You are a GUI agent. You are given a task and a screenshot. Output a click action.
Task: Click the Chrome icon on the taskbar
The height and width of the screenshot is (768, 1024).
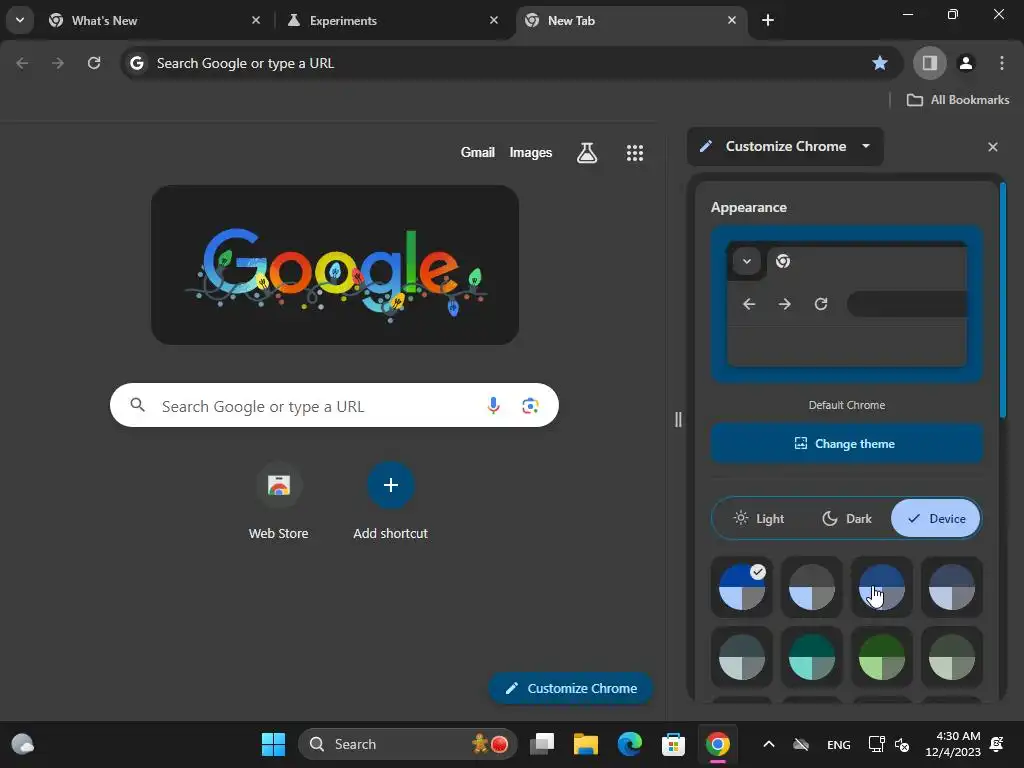[717, 744]
